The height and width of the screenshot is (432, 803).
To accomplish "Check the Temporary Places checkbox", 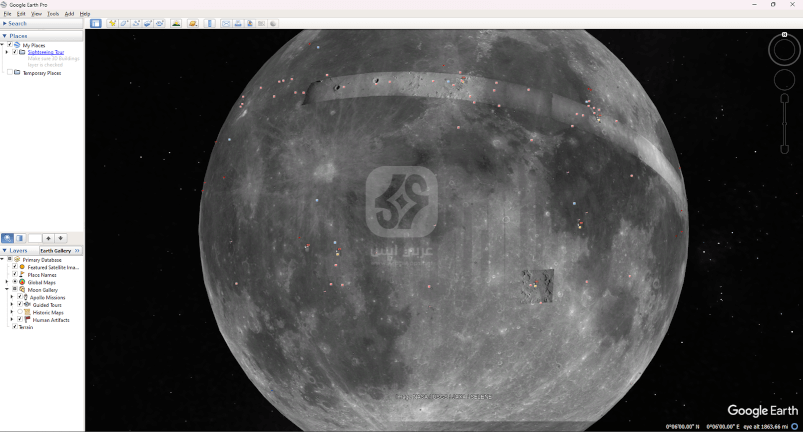I will pyautogui.click(x=10, y=73).
